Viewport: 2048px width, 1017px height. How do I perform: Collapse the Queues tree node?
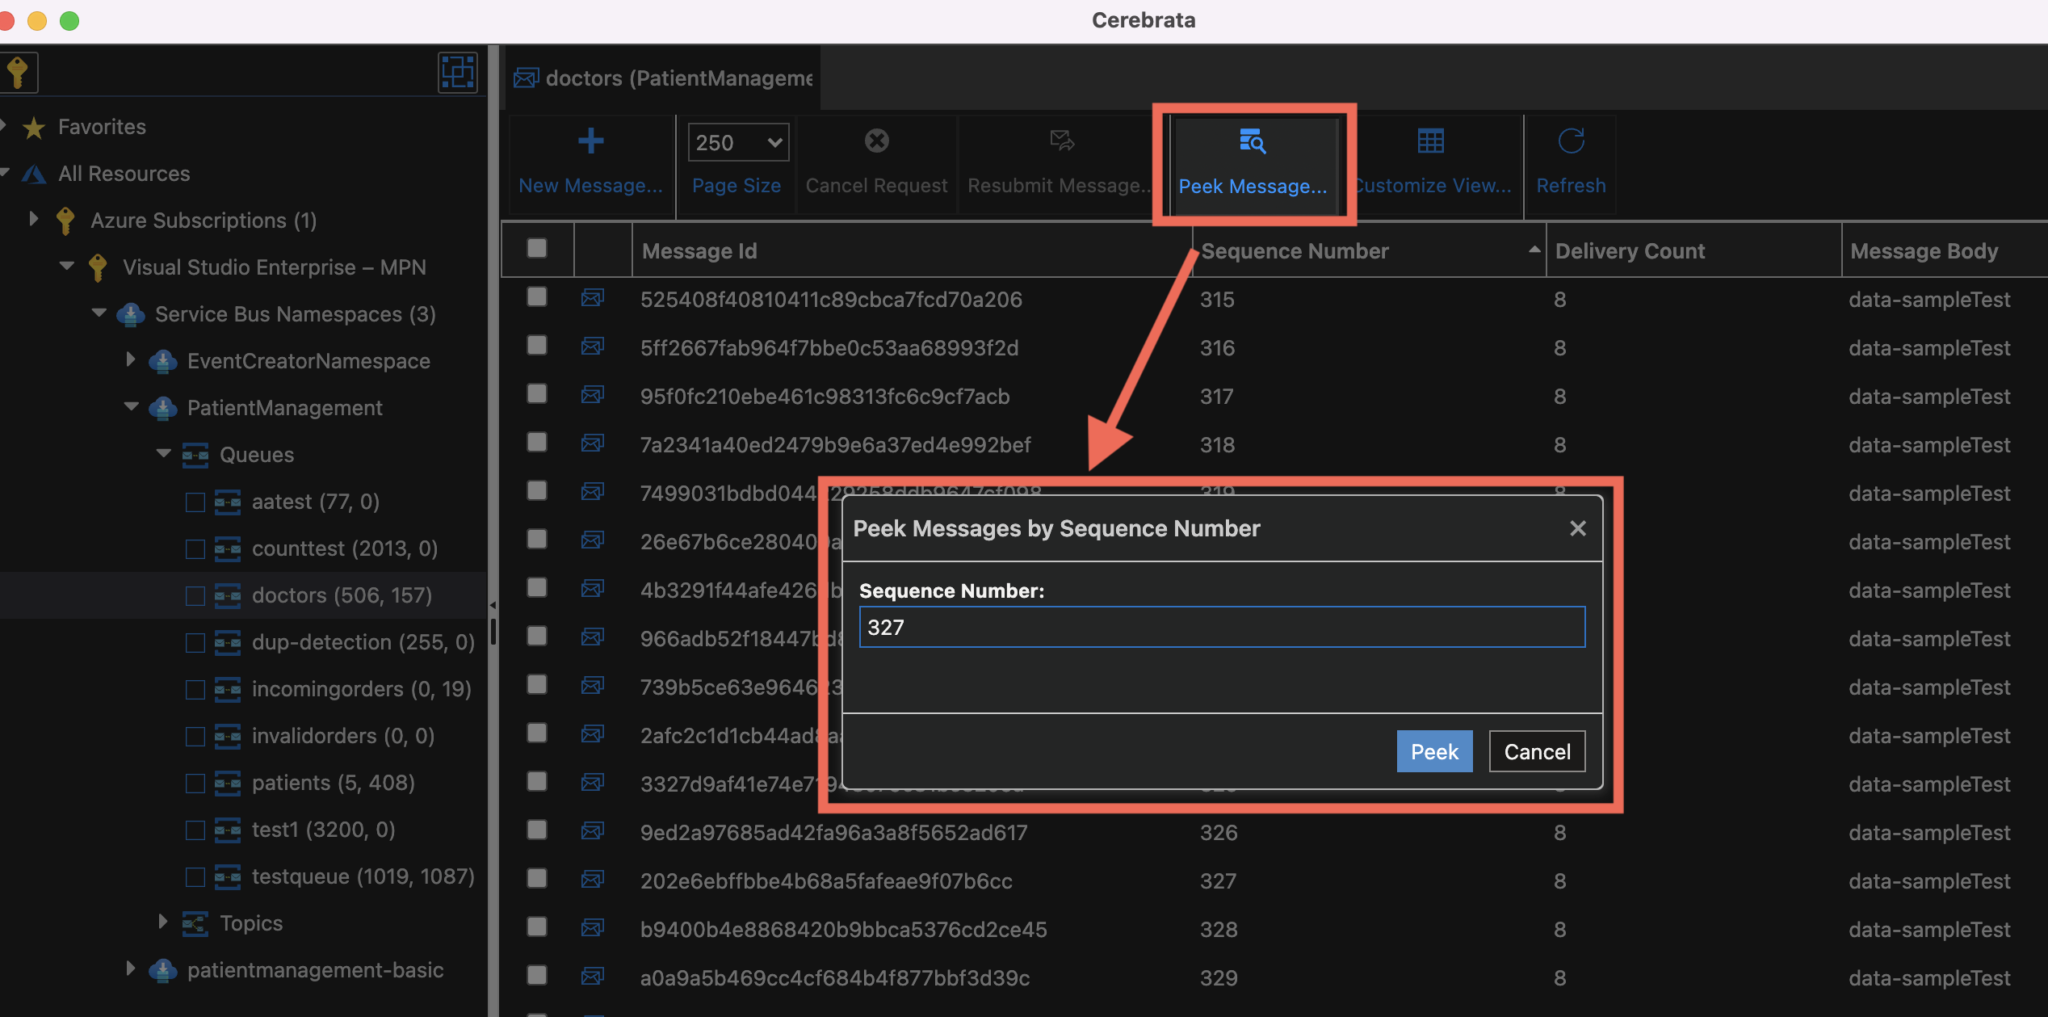(x=164, y=453)
